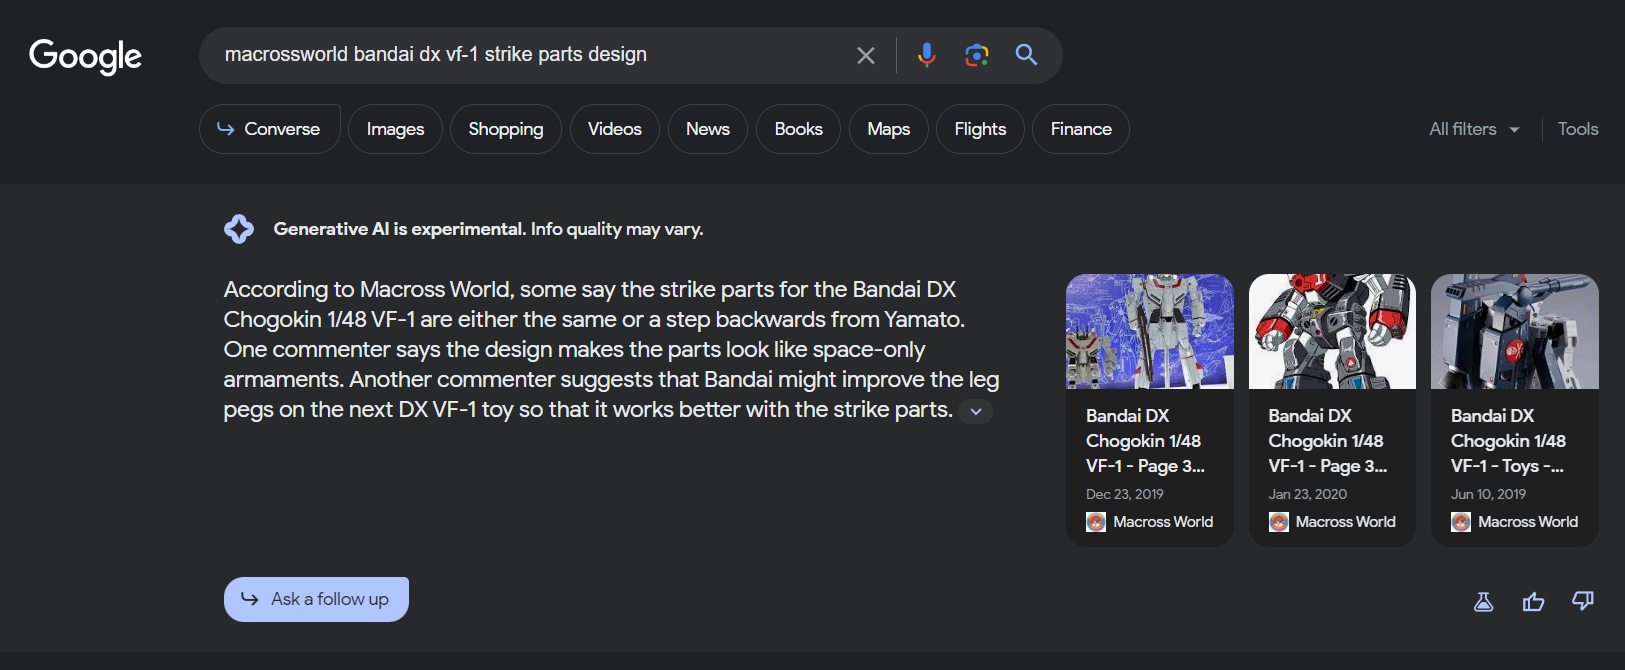Open the Tools option

pos(1578,129)
